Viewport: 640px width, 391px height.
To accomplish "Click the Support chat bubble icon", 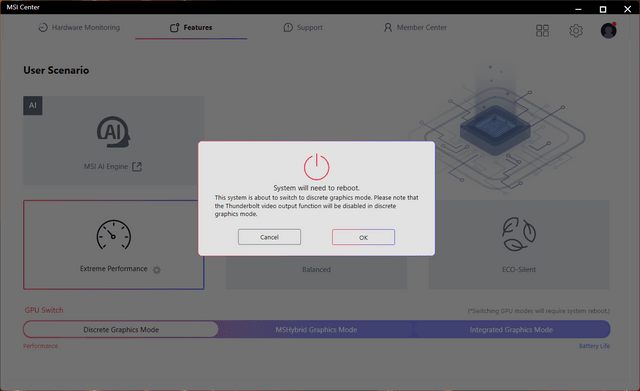I will point(288,27).
